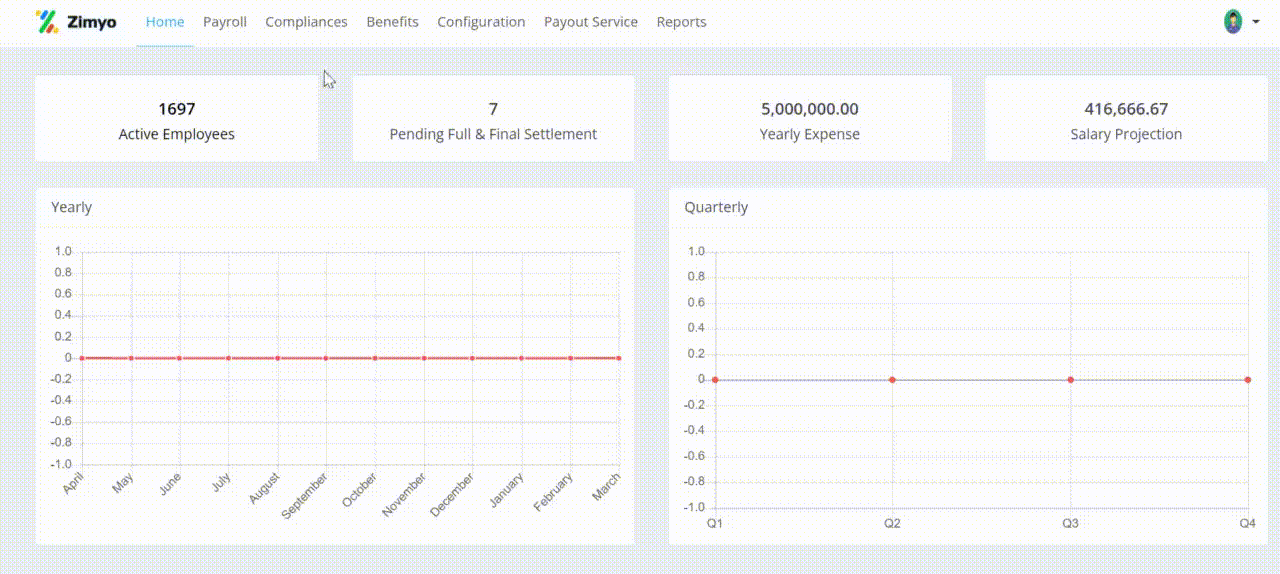
Task: Expand the profile dropdown arrow
Action: [x=1255, y=22]
